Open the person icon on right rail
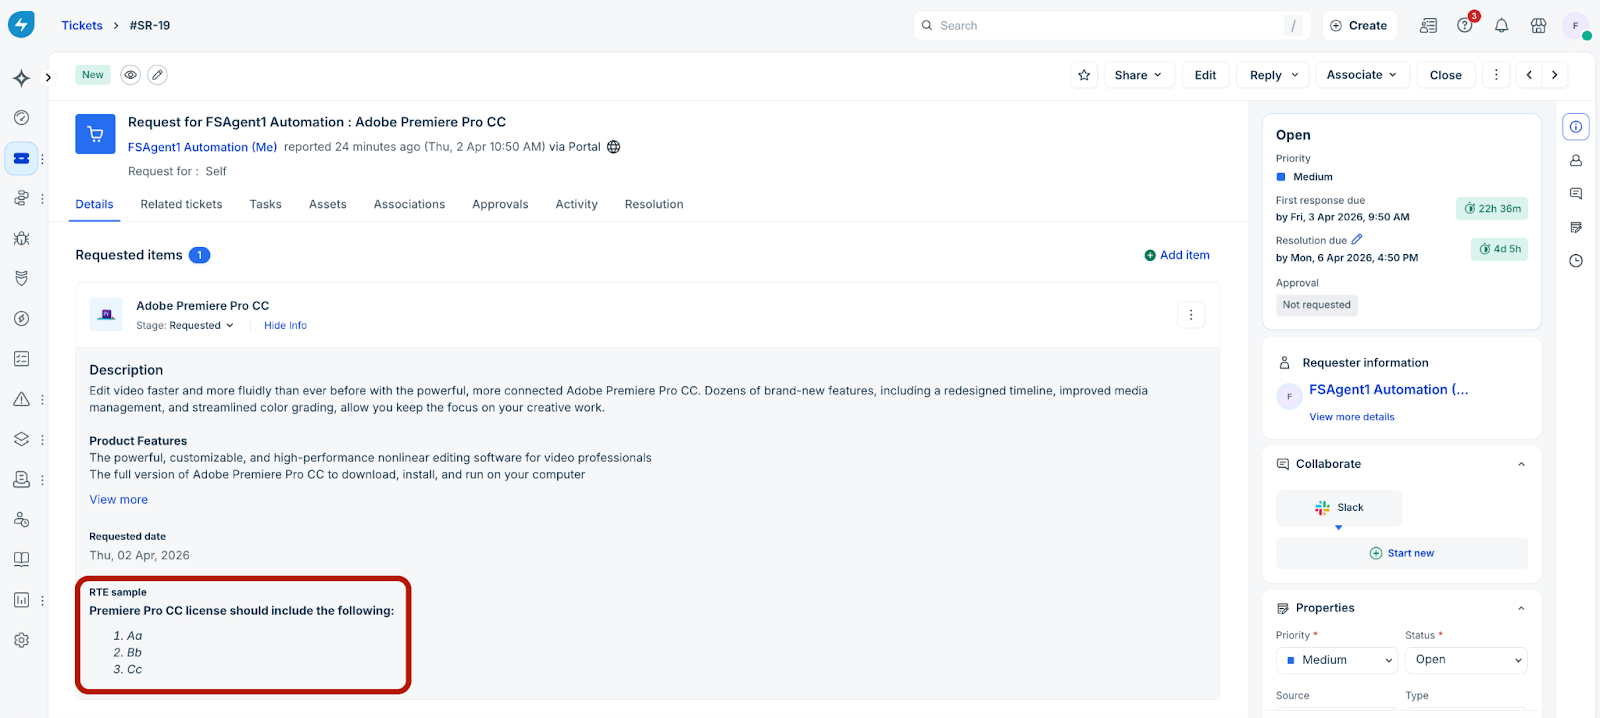1600x718 pixels. click(x=1576, y=160)
